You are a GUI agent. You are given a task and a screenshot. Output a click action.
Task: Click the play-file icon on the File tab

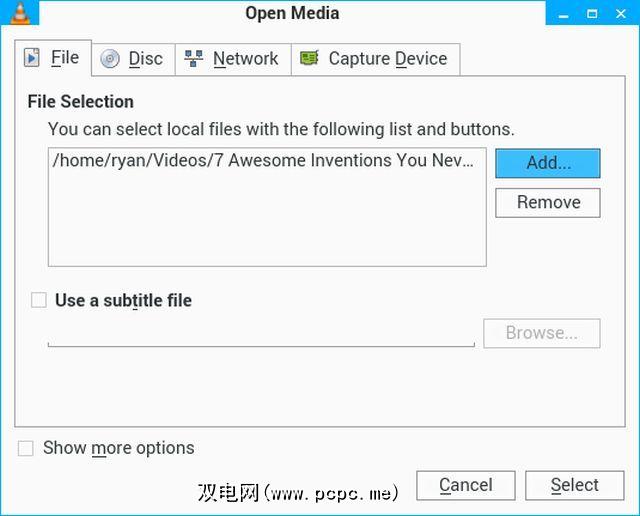(x=32, y=58)
